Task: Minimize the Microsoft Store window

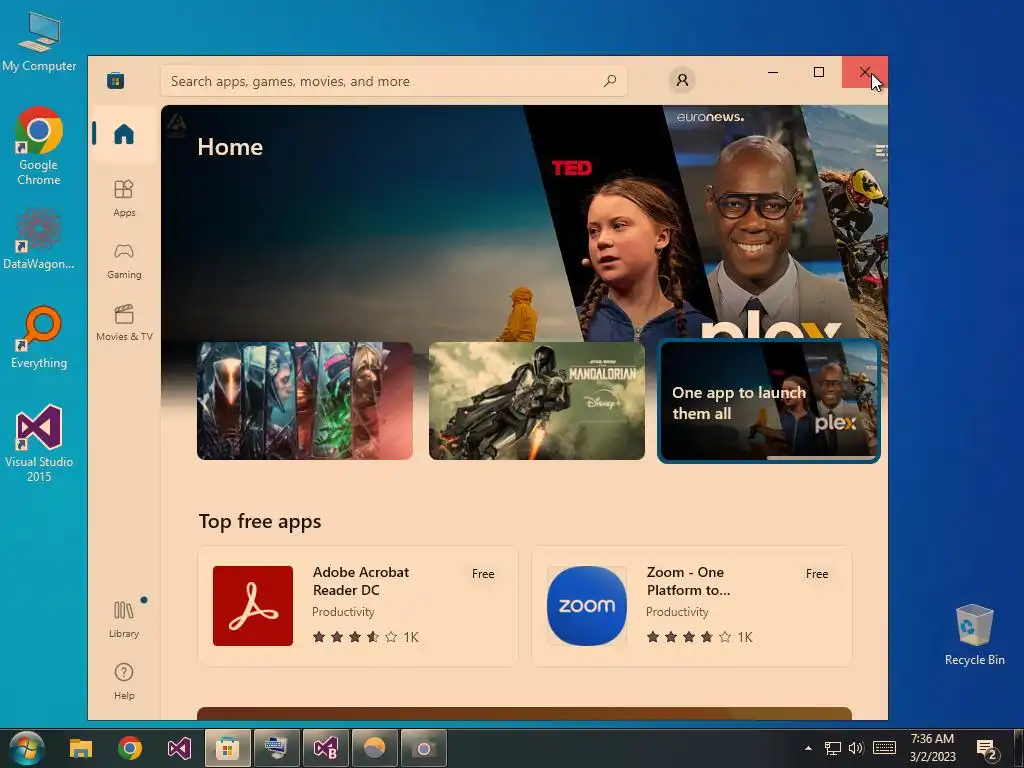Action: tap(773, 72)
